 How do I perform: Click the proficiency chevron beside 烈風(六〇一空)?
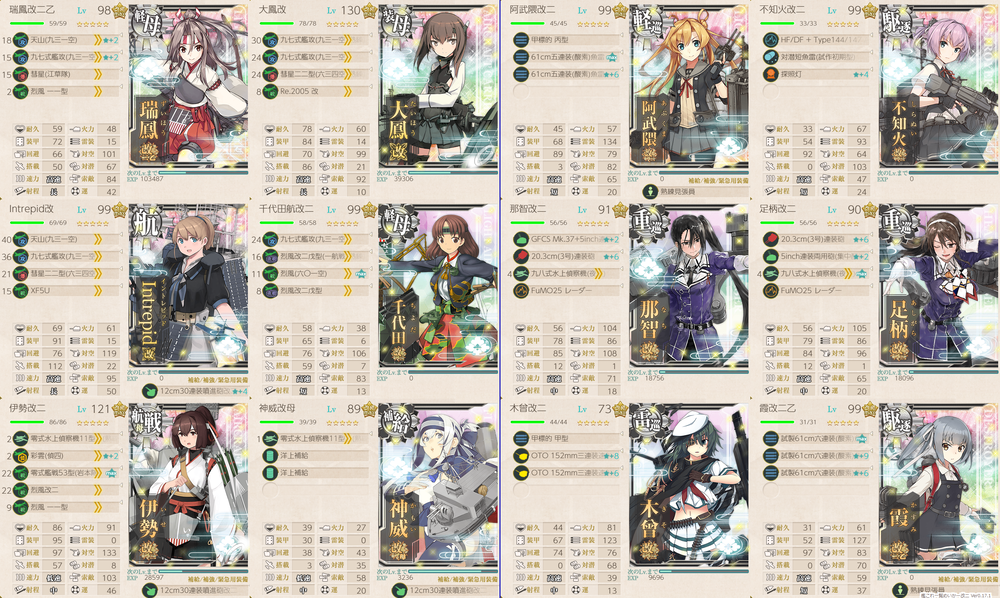coord(348,273)
